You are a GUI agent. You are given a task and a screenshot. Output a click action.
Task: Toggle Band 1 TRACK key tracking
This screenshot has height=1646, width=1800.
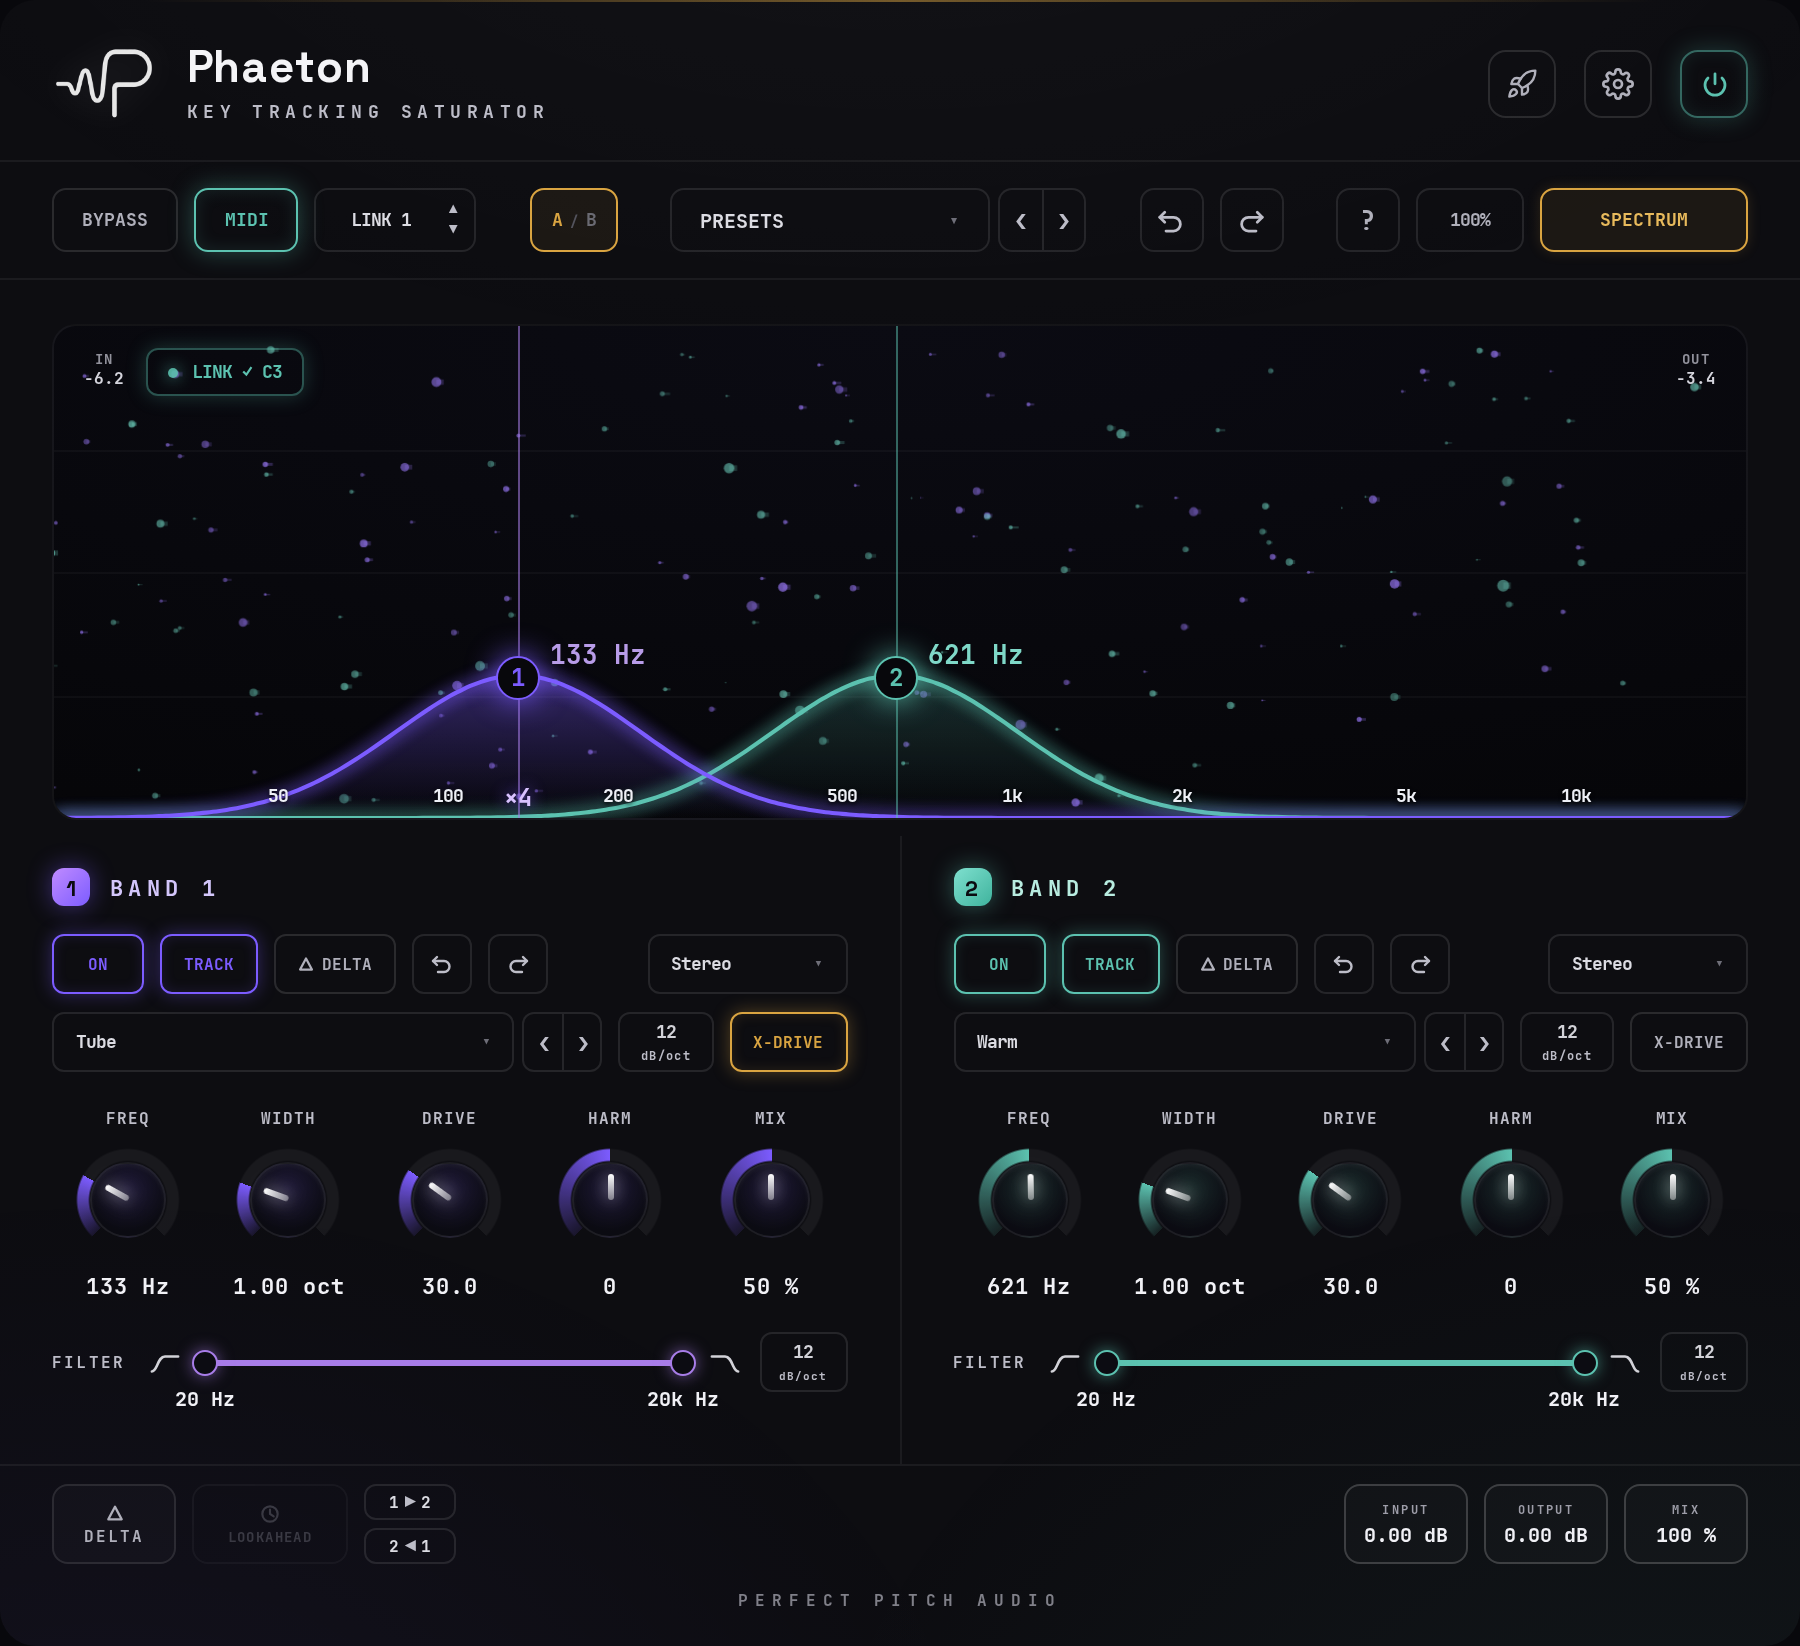[x=209, y=964]
